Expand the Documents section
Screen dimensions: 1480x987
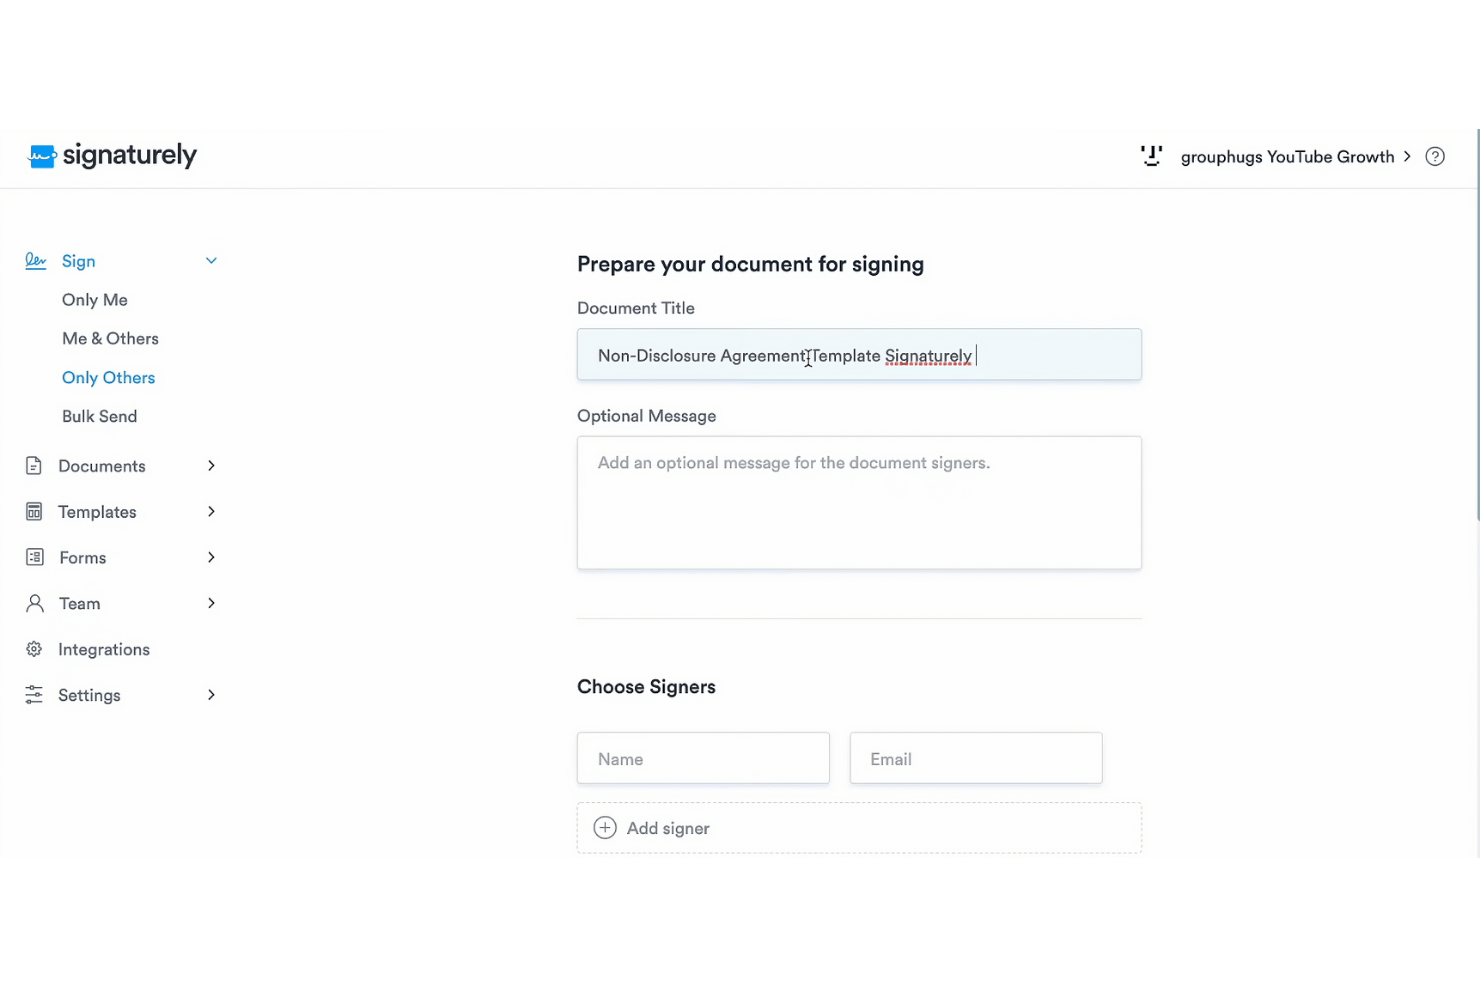211,465
